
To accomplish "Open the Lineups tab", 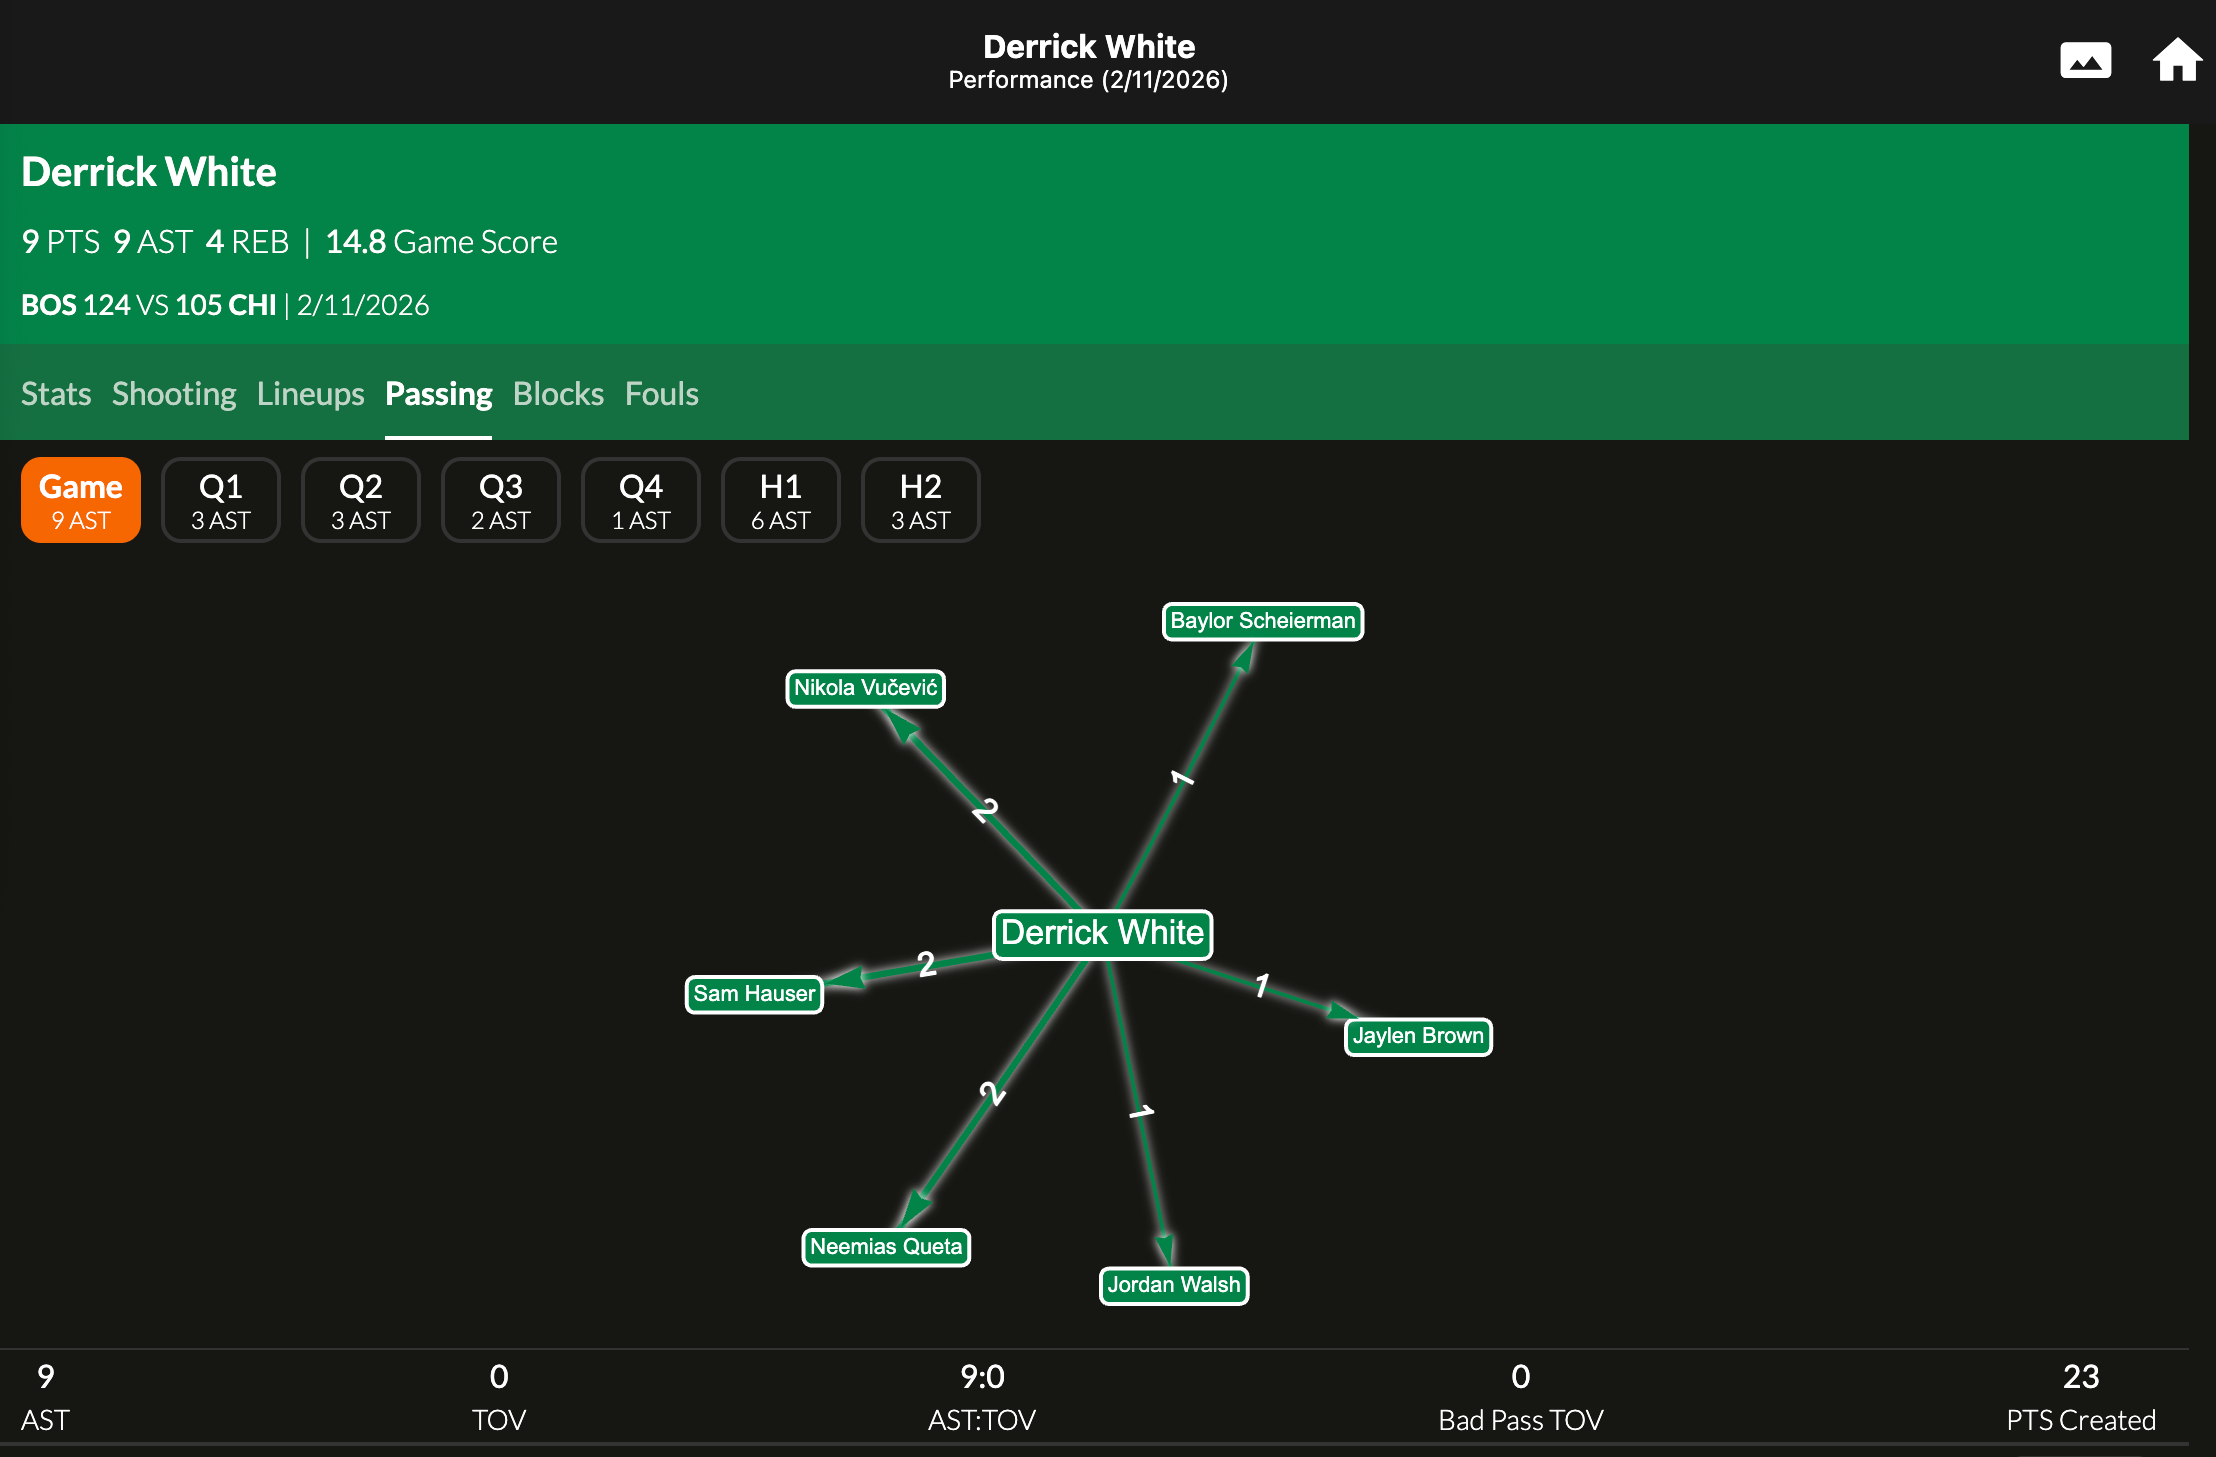I will pos(310,394).
